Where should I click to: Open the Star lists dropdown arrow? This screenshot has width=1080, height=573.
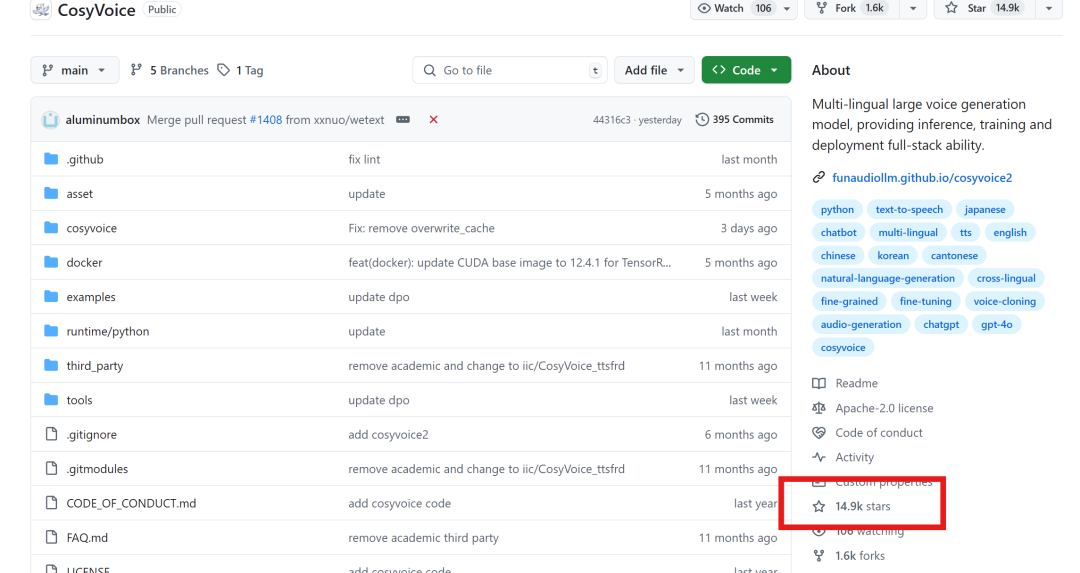point(1048,8)
